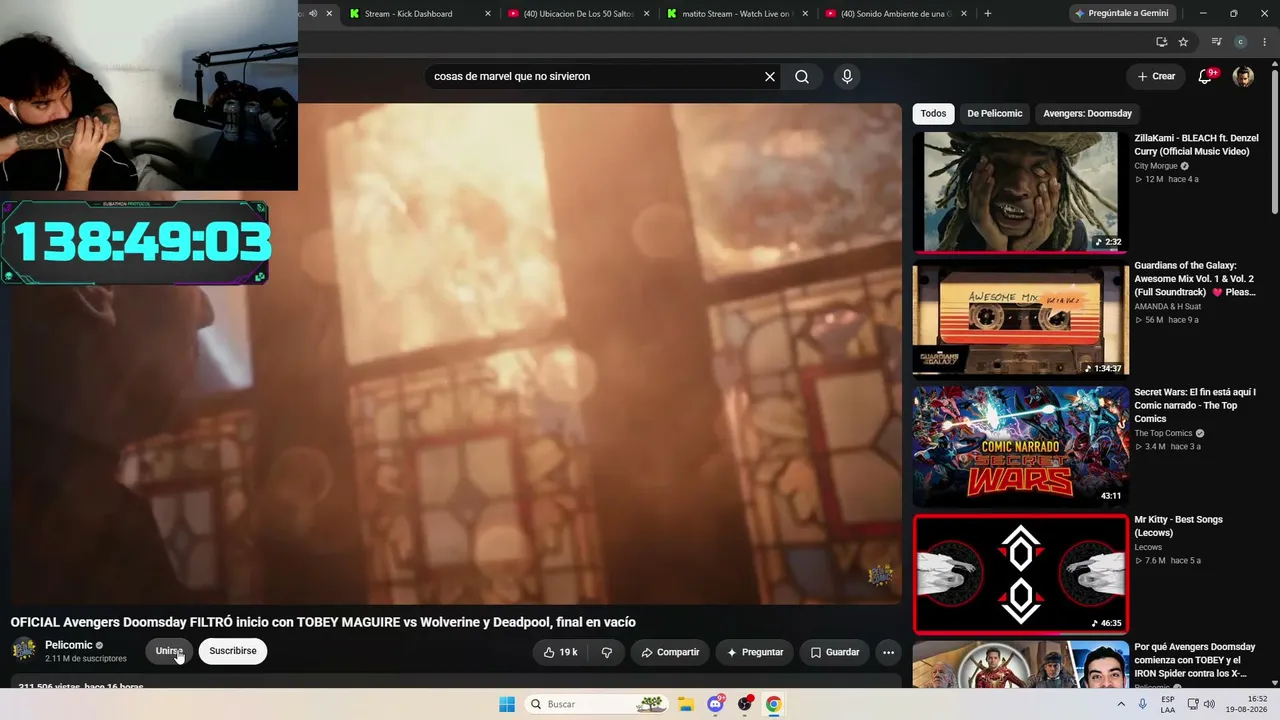Open the volume control in system tray
The height and width of the screenshot is (720, 1280).
point(1209,704)
